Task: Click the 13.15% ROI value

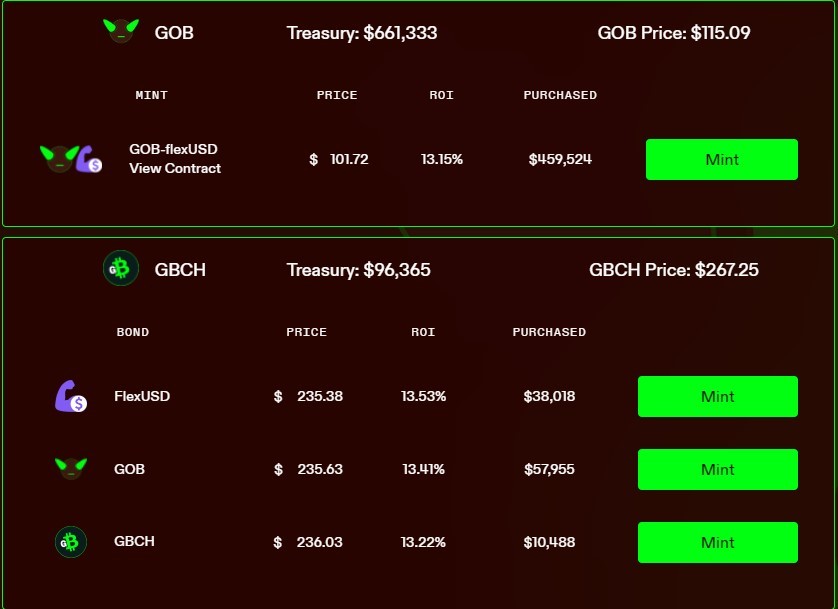Action: 441,159
